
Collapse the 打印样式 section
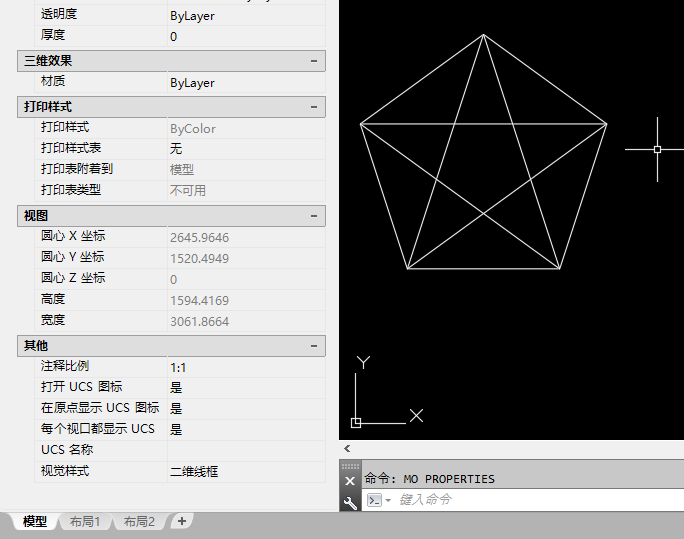[314, 107]
